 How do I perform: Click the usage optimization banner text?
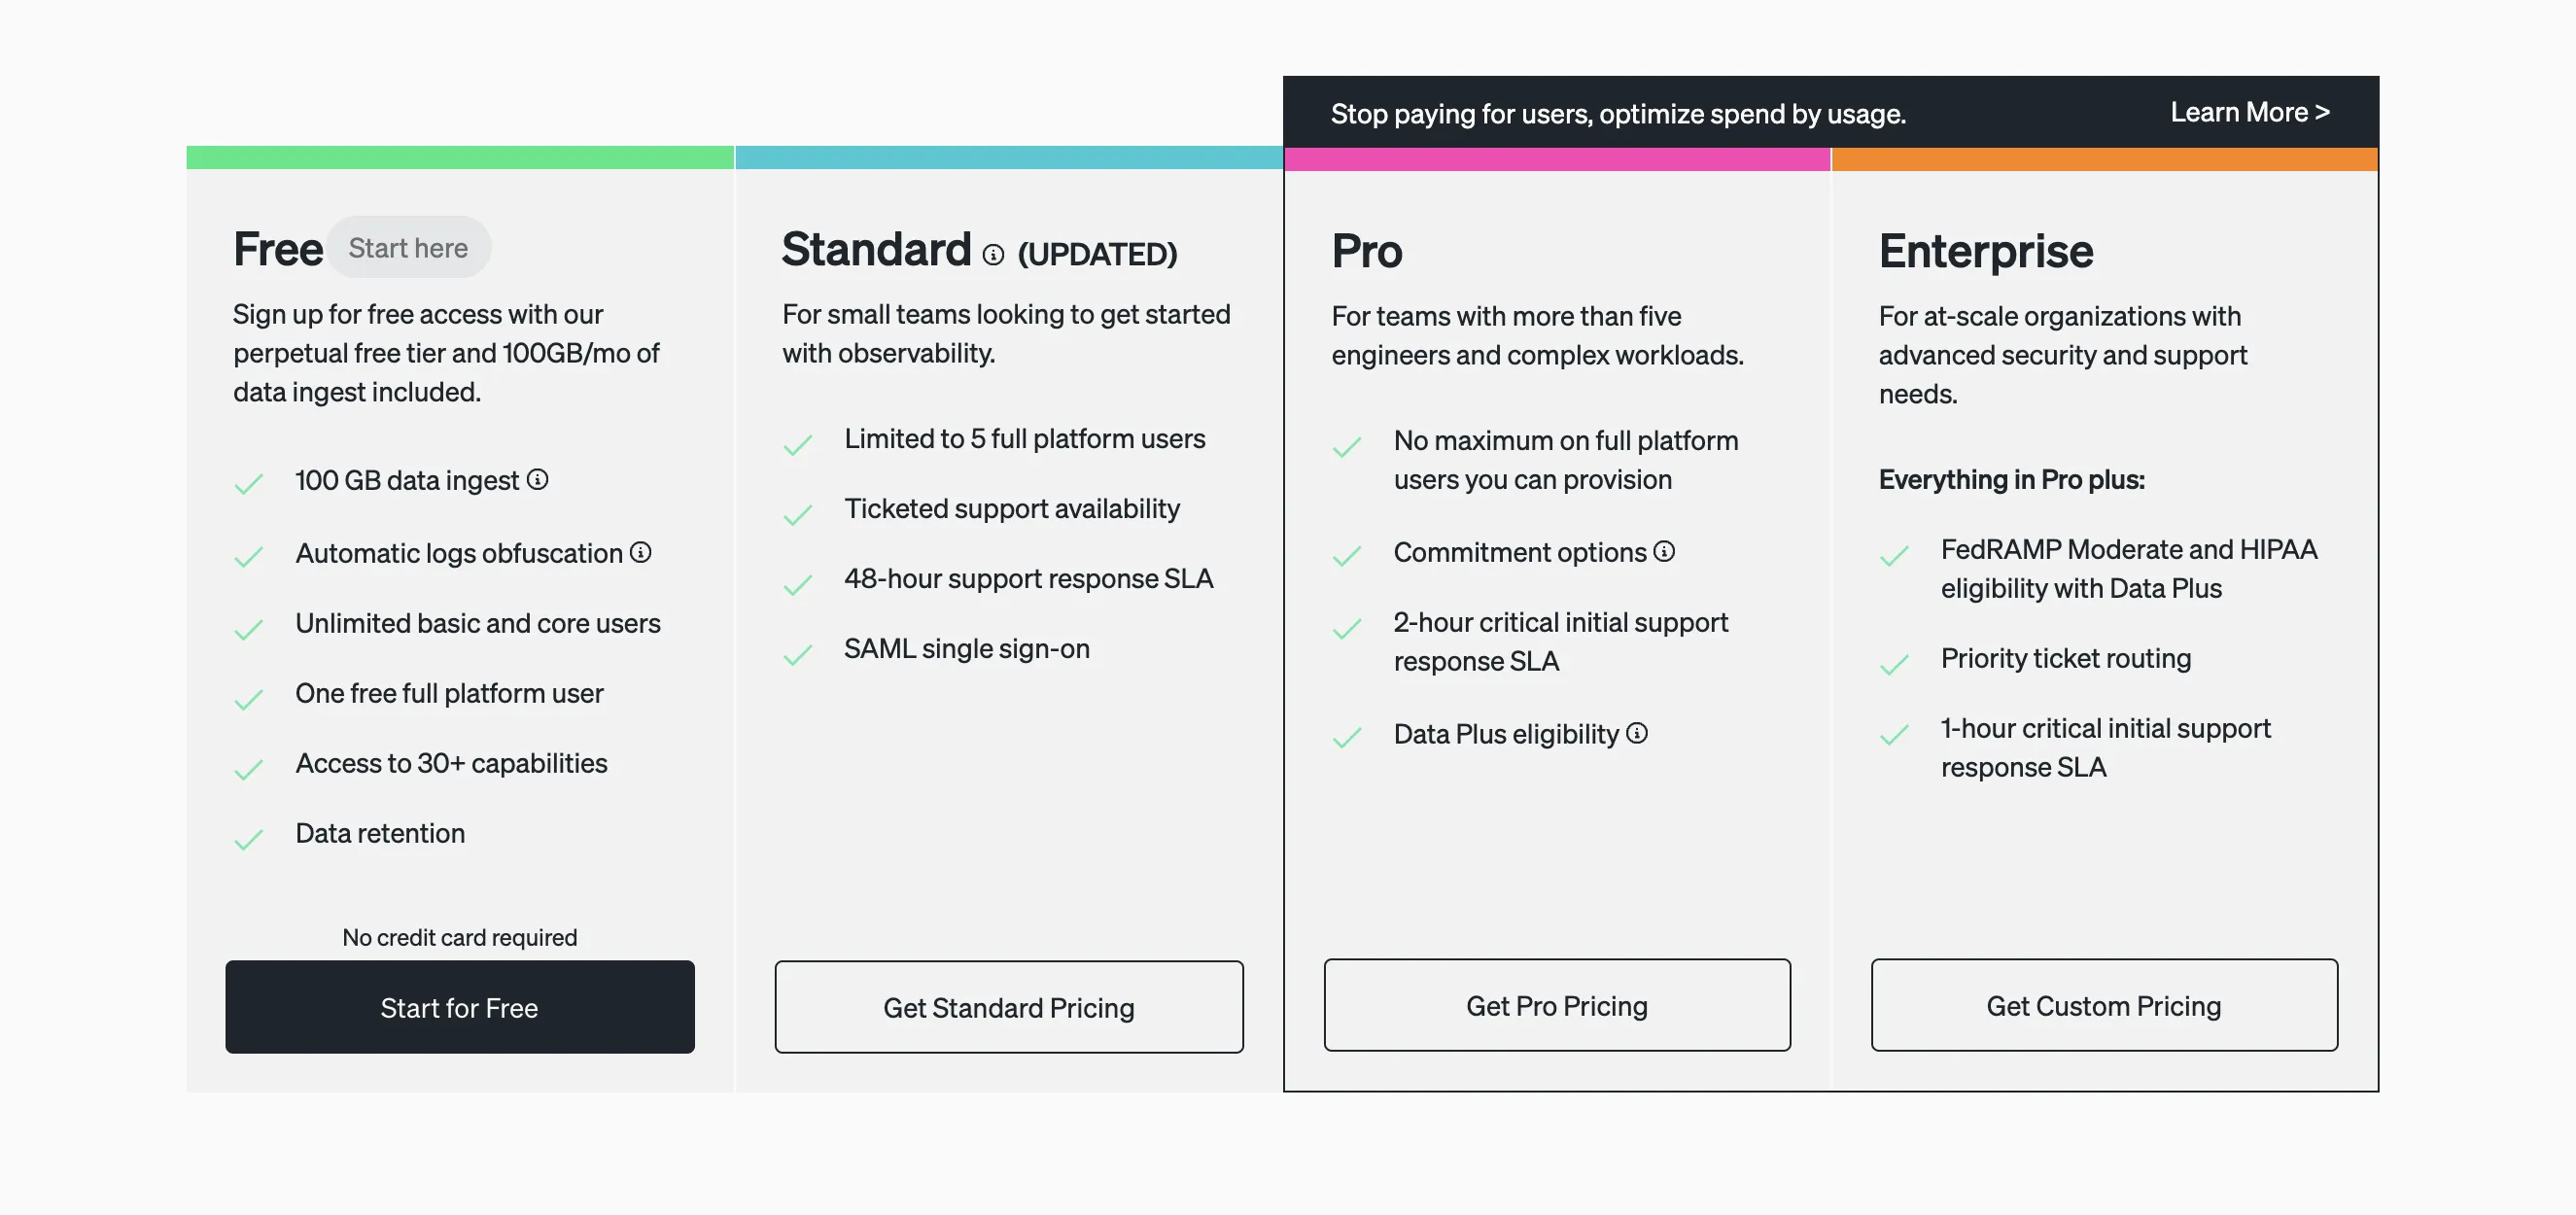1620,113
